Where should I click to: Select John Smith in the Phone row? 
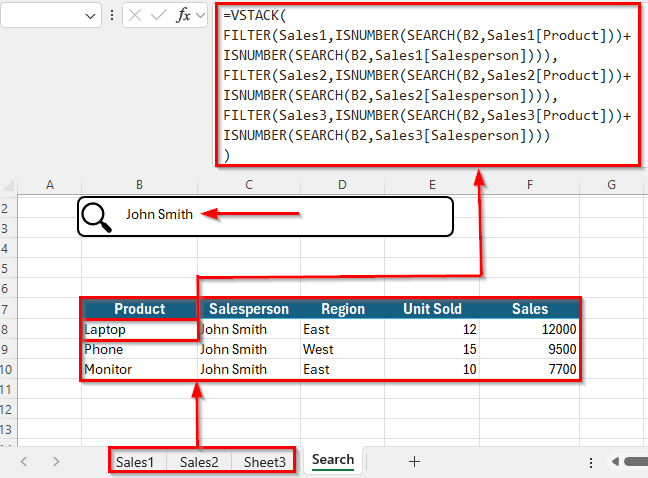click(249, 349)
